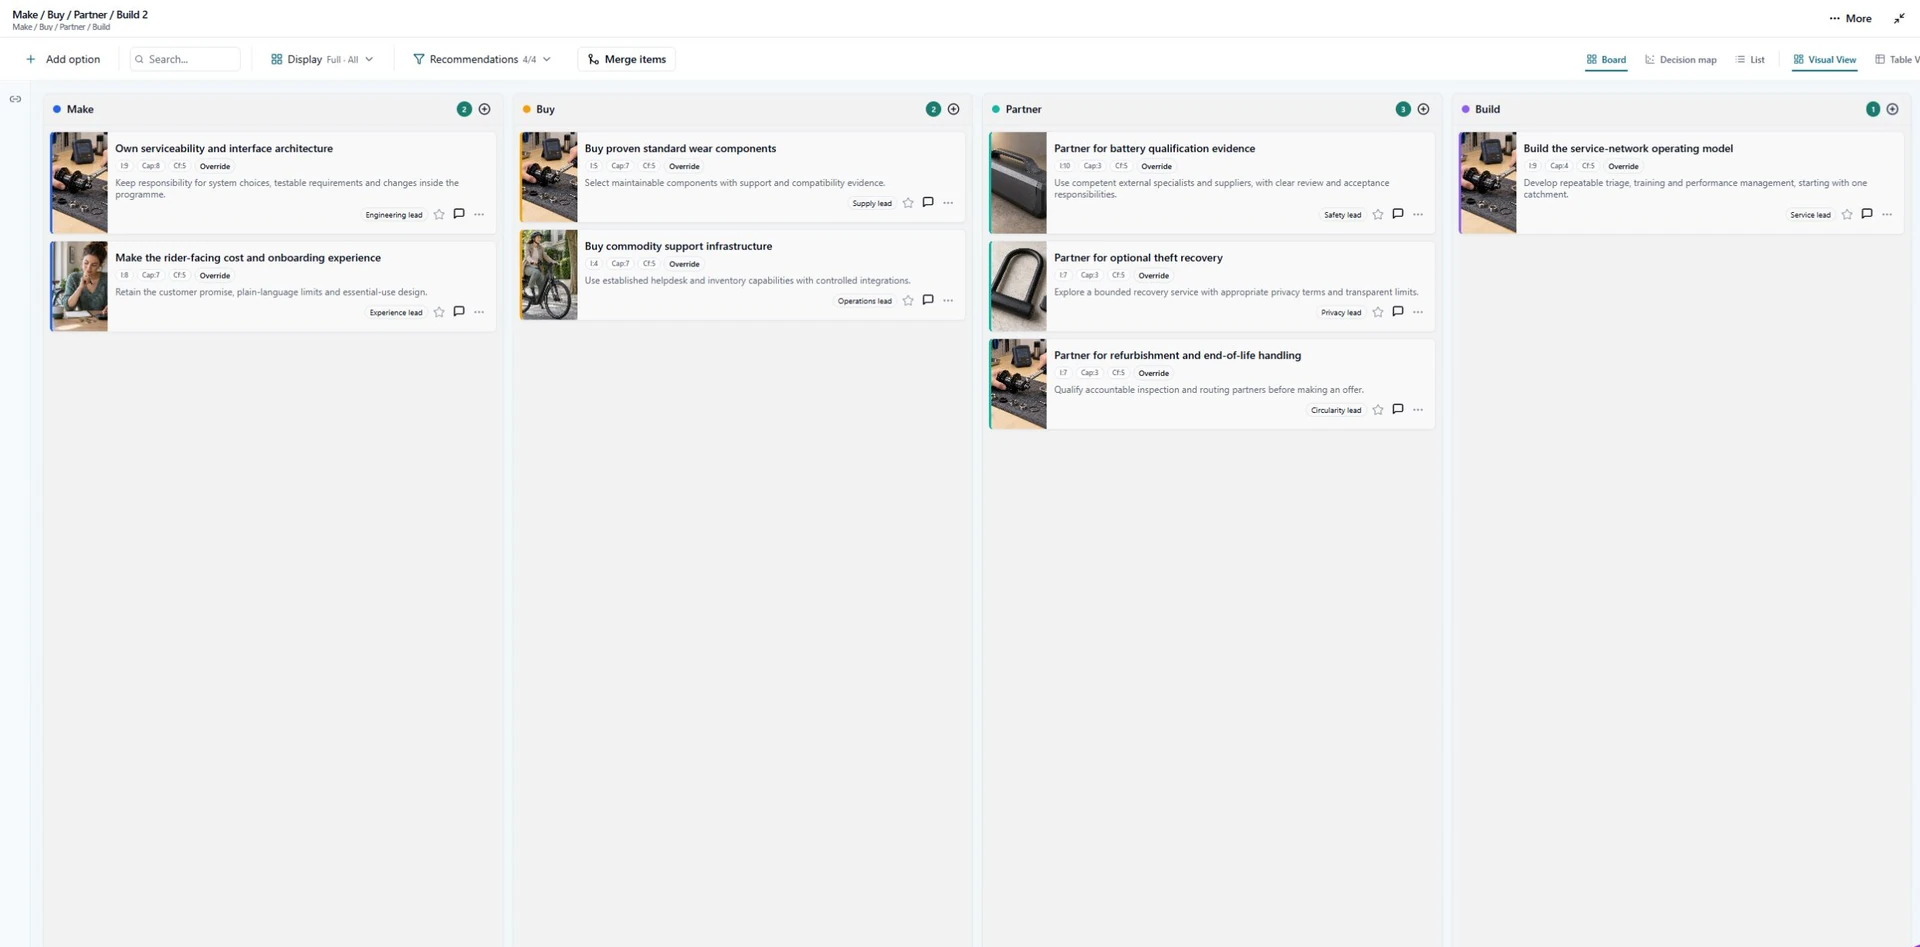Open more options for Partner for refurbishment card

pos(1418,409)
